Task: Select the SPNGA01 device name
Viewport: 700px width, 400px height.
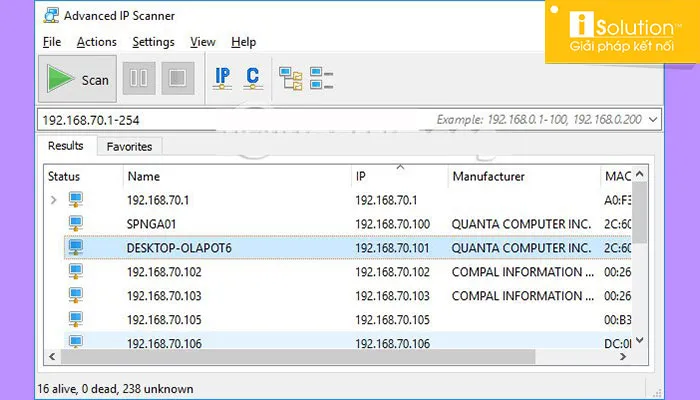Action: 151,224
